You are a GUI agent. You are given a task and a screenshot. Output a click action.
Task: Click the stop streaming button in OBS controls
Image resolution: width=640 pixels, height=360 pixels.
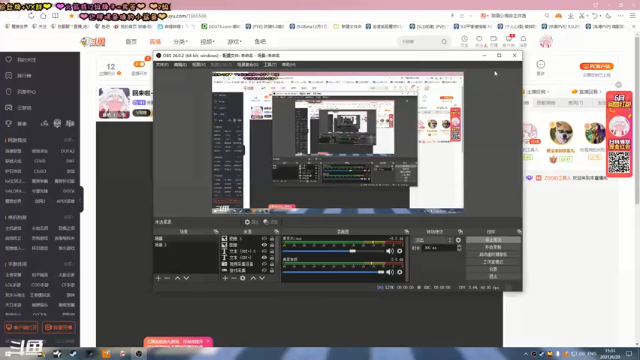tap(493, 240)
